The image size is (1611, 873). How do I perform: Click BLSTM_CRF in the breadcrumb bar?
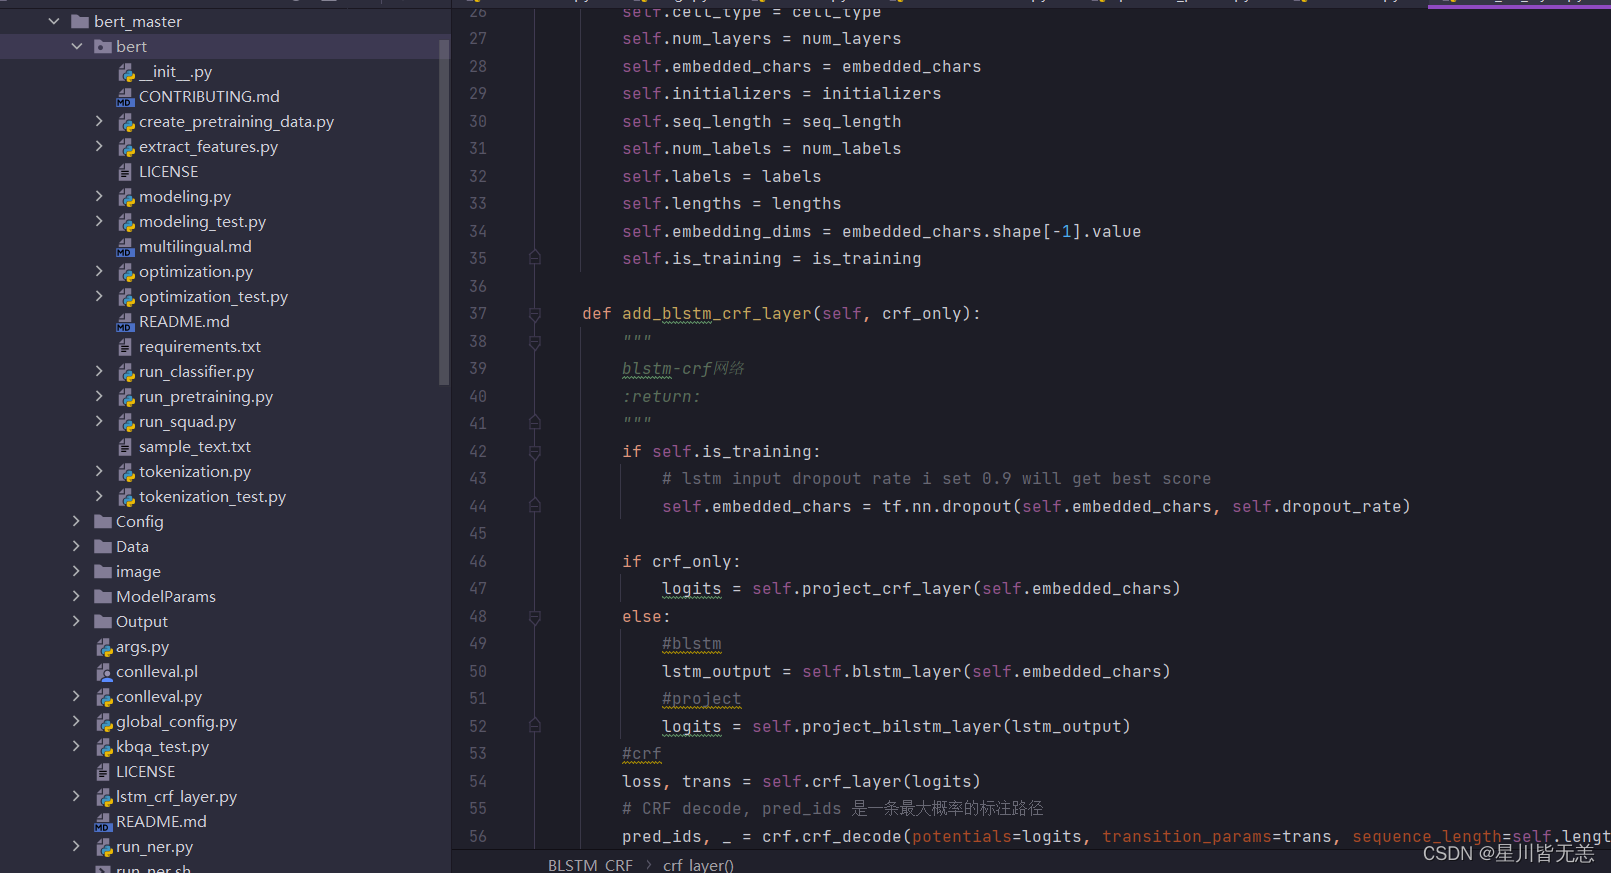click(590, 865)
